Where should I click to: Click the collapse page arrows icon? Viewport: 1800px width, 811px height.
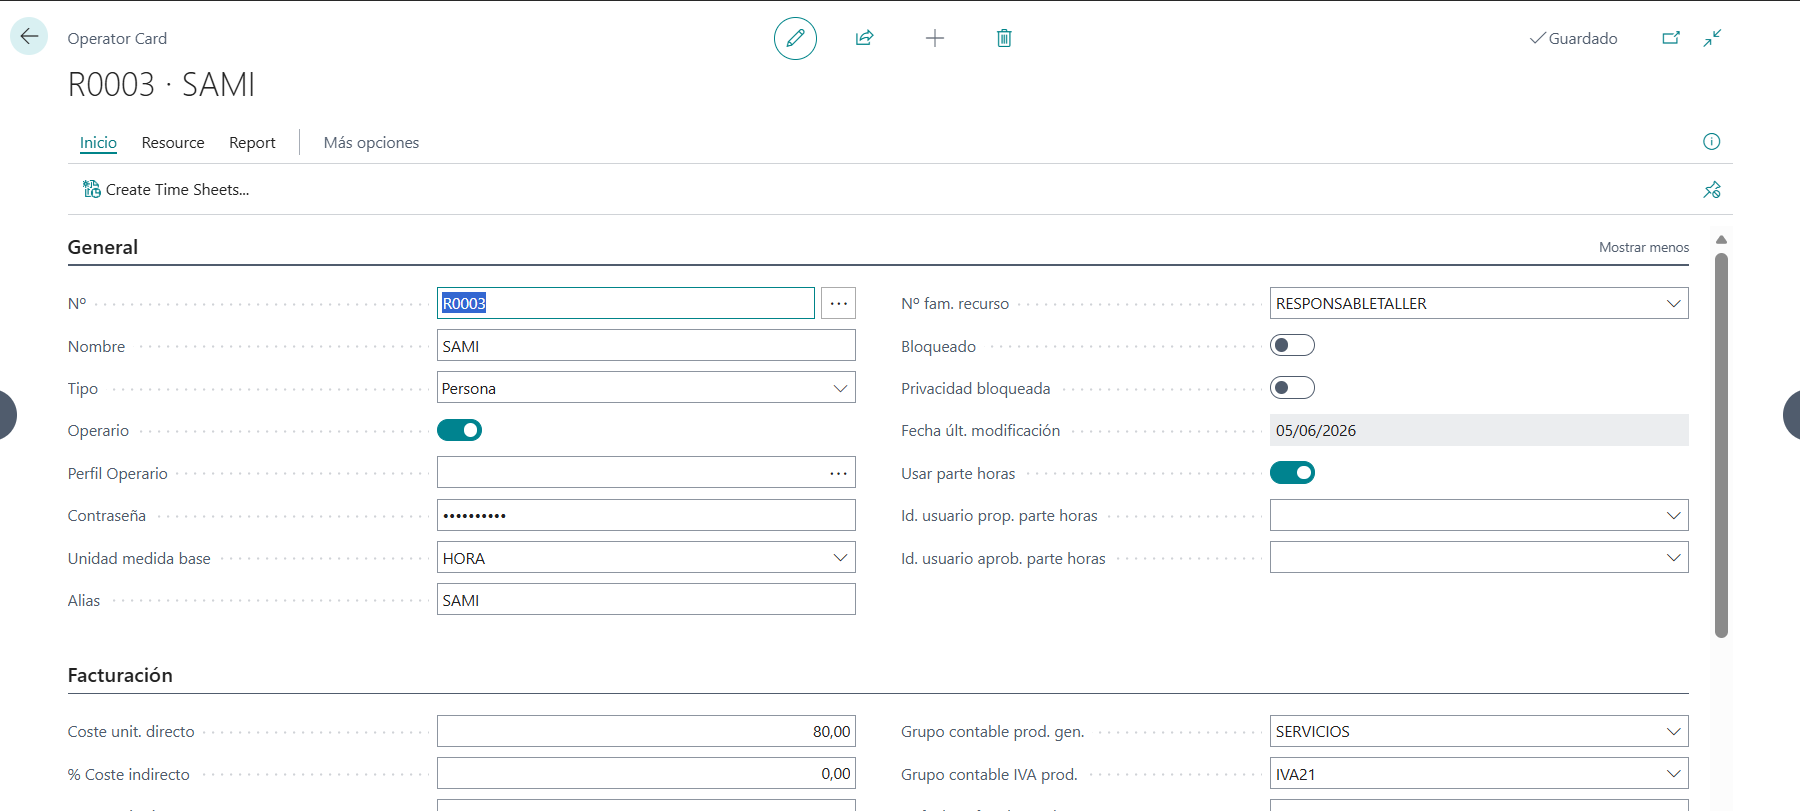tap(1713, 38)
